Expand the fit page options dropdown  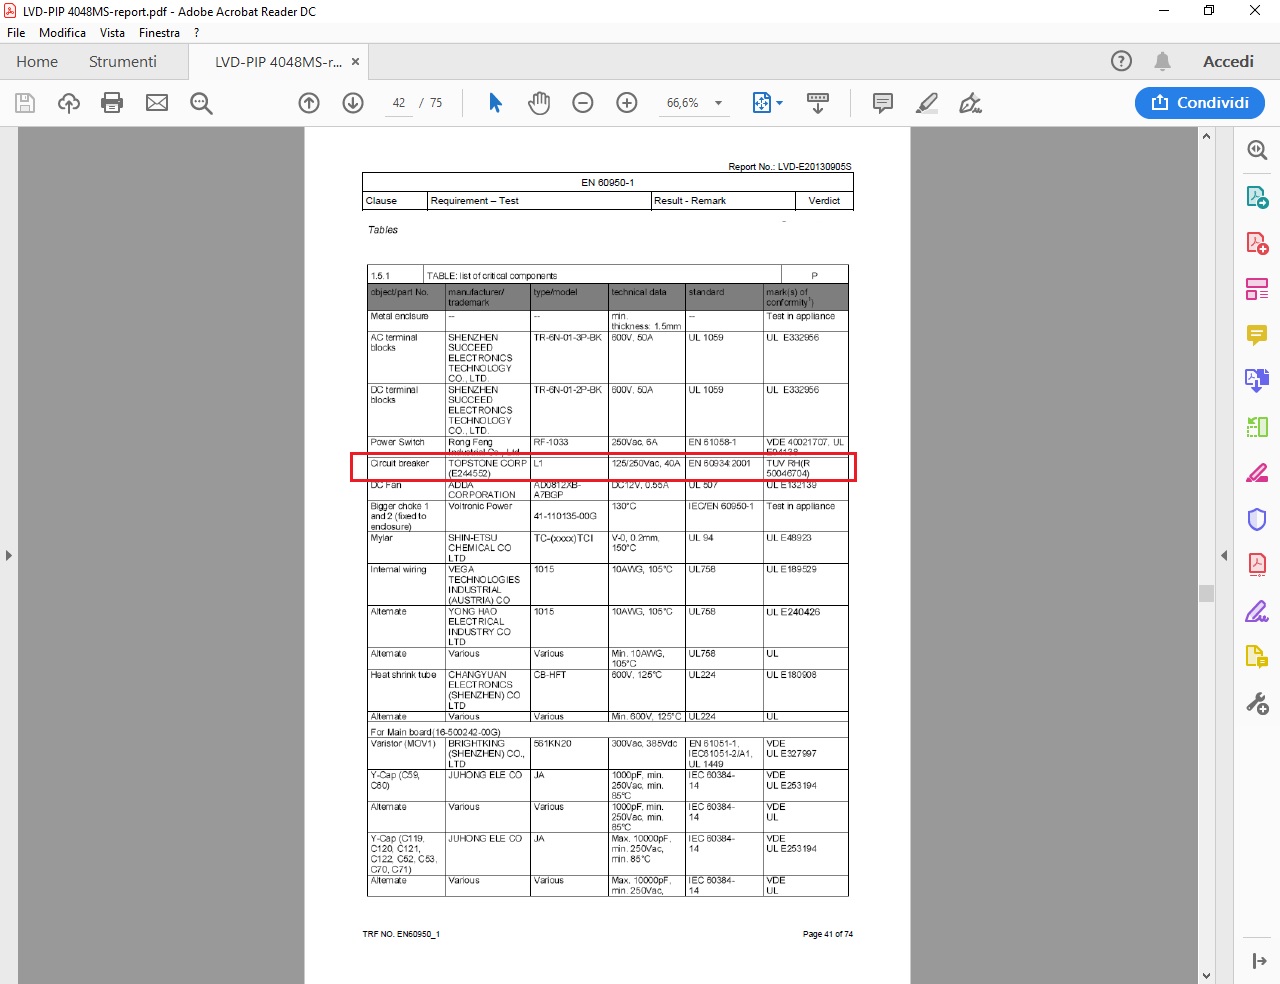pyautogui.click(x=779, y=103)
